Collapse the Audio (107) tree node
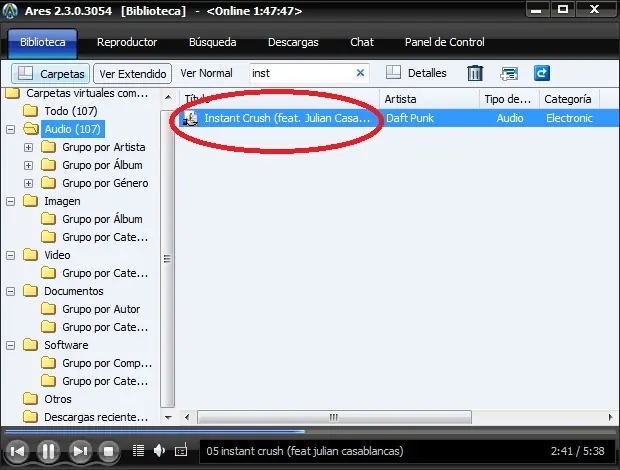Image resolution: width=620 pixels, height=470 pixels. click(11, 129)
